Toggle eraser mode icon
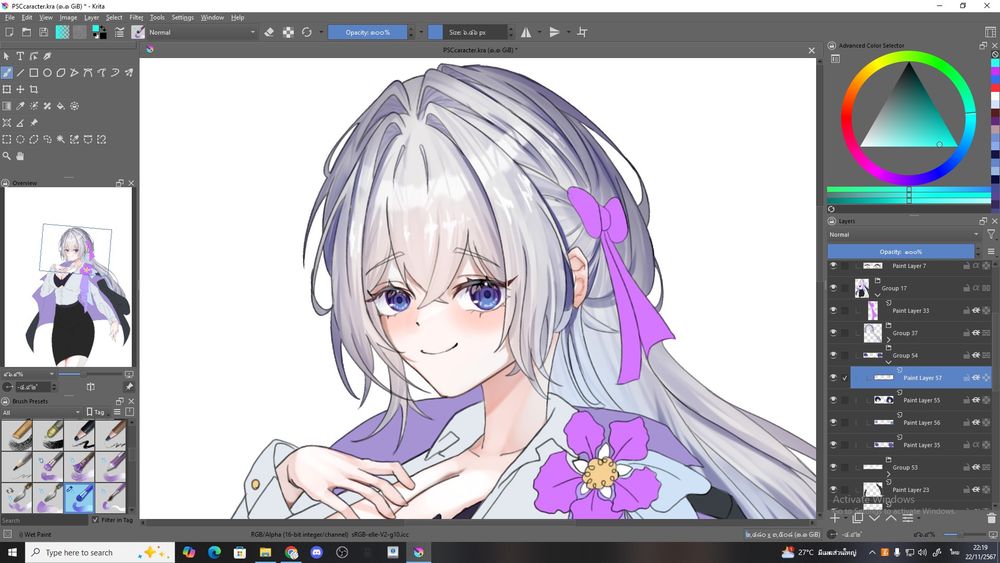1000x563 pixels. pos(269,32)
